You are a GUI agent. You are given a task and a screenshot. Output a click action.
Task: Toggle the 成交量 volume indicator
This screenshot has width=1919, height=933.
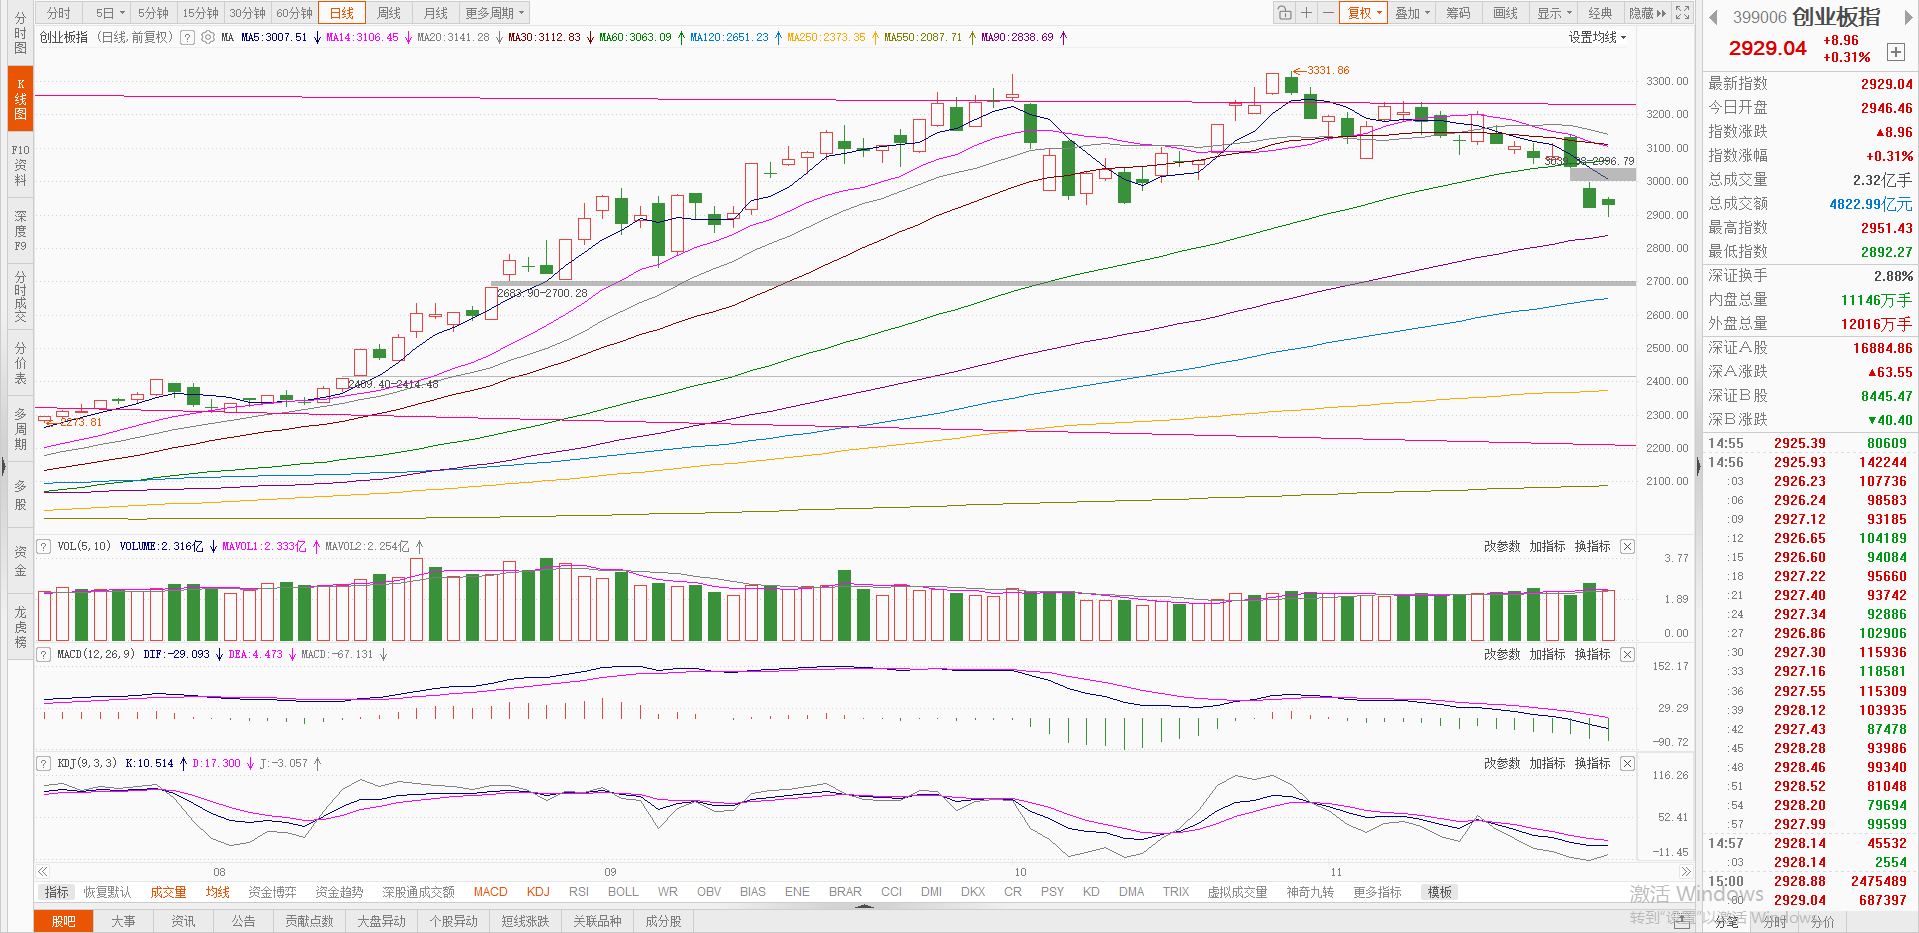tap(168, 892)
